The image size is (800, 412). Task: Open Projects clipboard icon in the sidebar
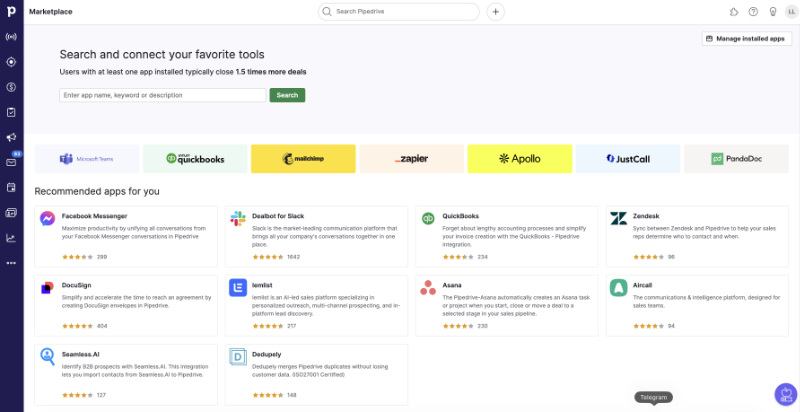click(11, 112)
